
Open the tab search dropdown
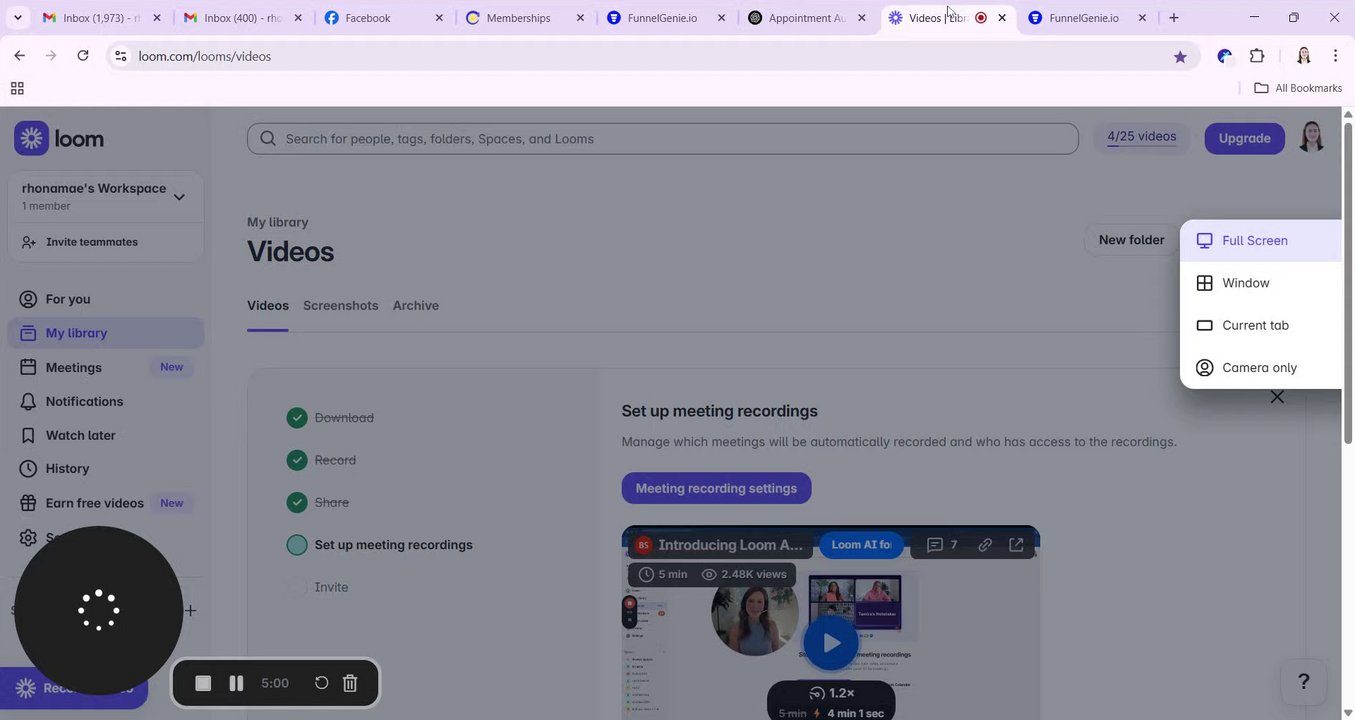17,18
